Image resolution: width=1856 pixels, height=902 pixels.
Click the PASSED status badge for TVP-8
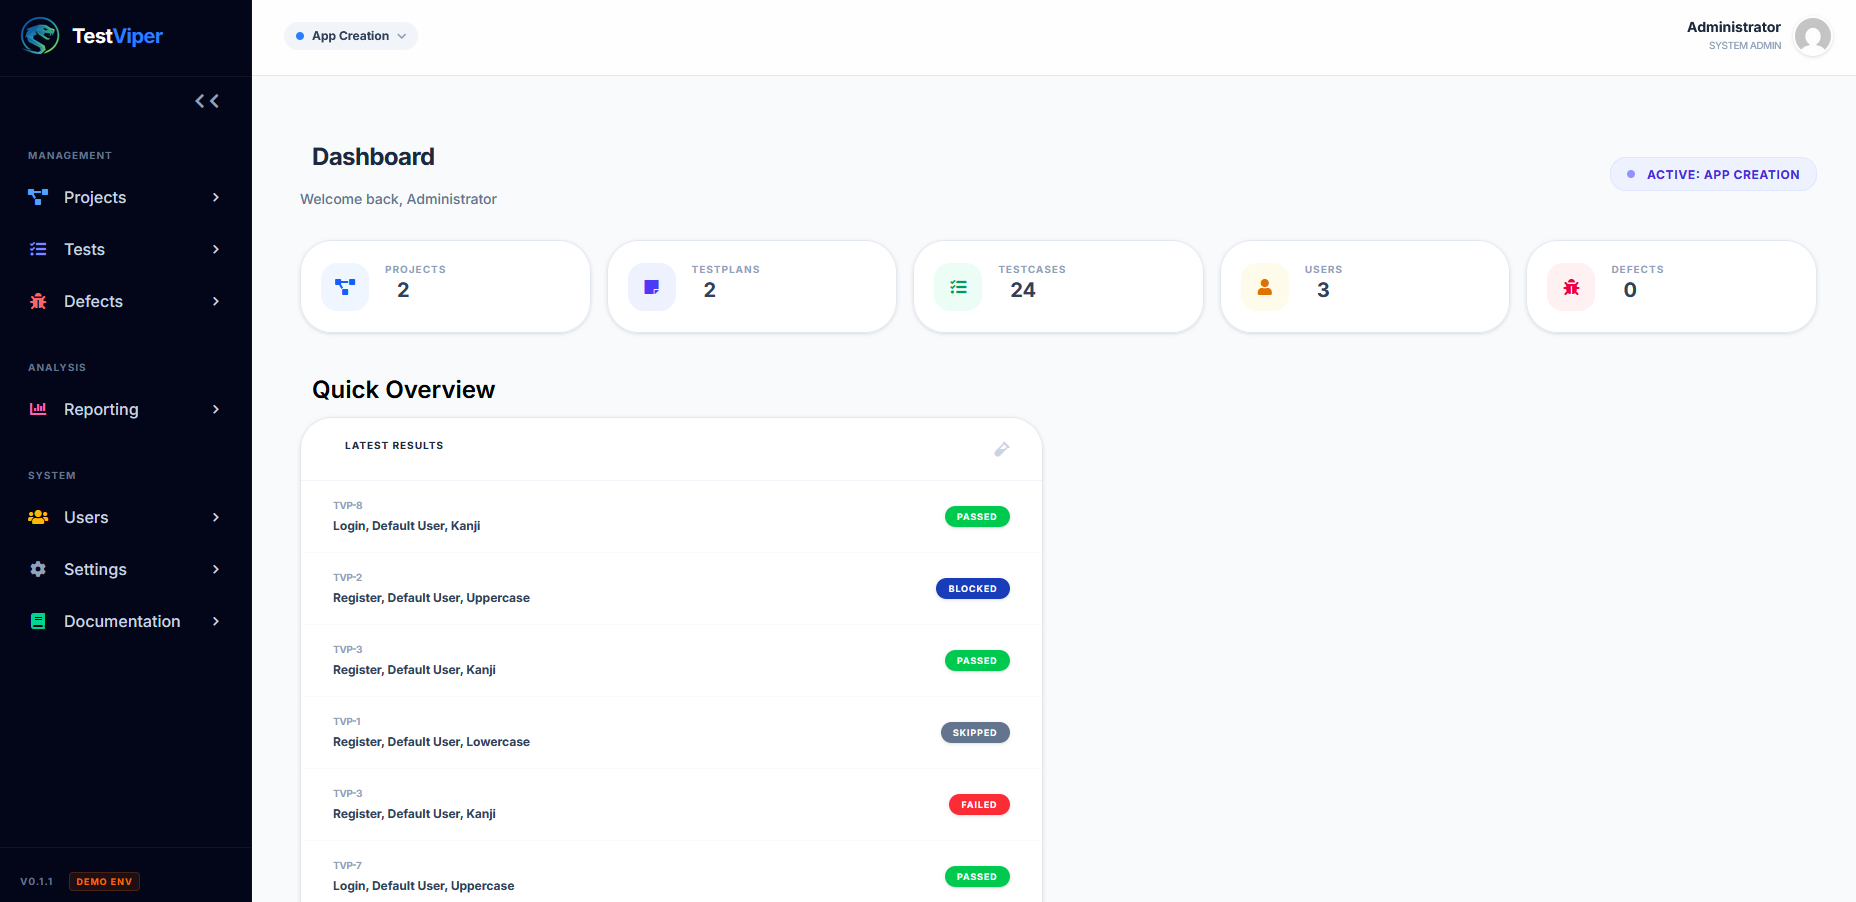click(977, 516)
